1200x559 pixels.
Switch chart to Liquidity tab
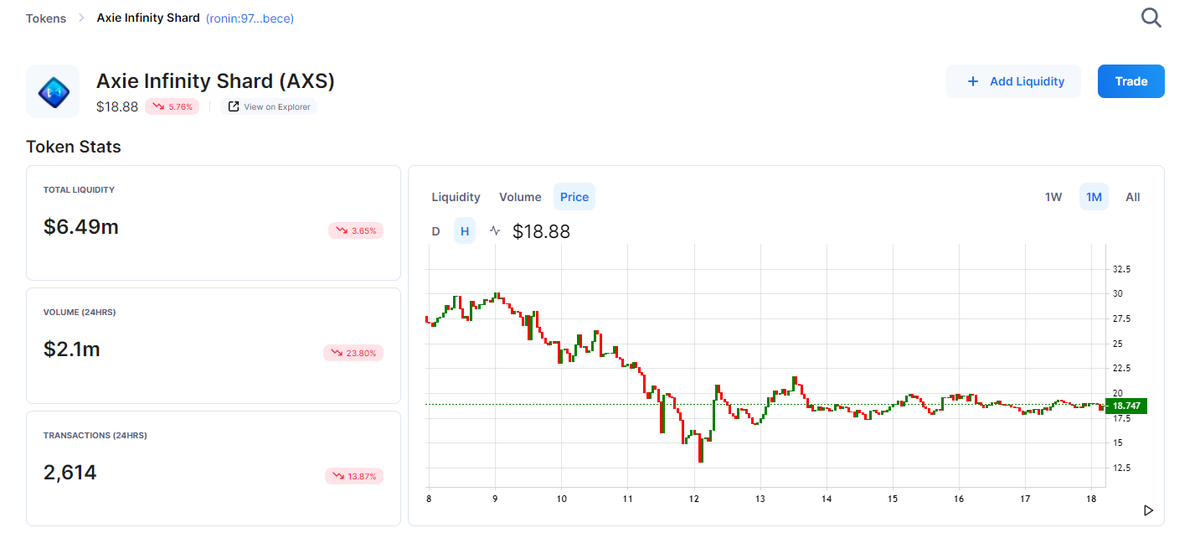pyautogui.click(x=456, y=197)
